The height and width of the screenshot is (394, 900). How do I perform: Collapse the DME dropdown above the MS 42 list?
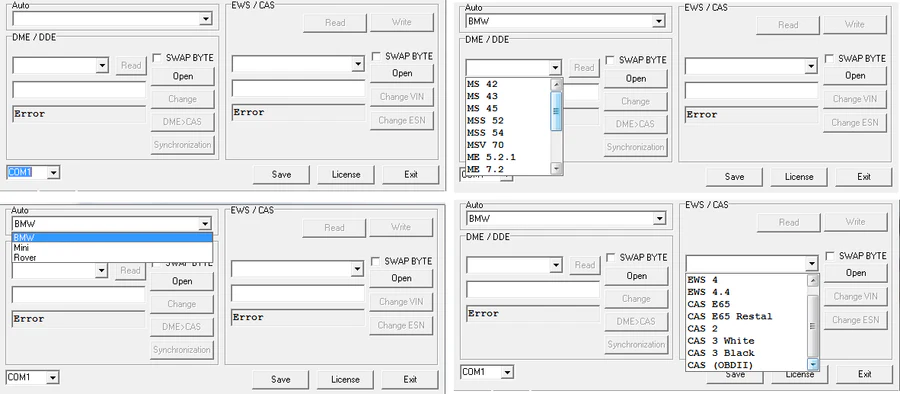pyautogui.click(x=554, y=68)
